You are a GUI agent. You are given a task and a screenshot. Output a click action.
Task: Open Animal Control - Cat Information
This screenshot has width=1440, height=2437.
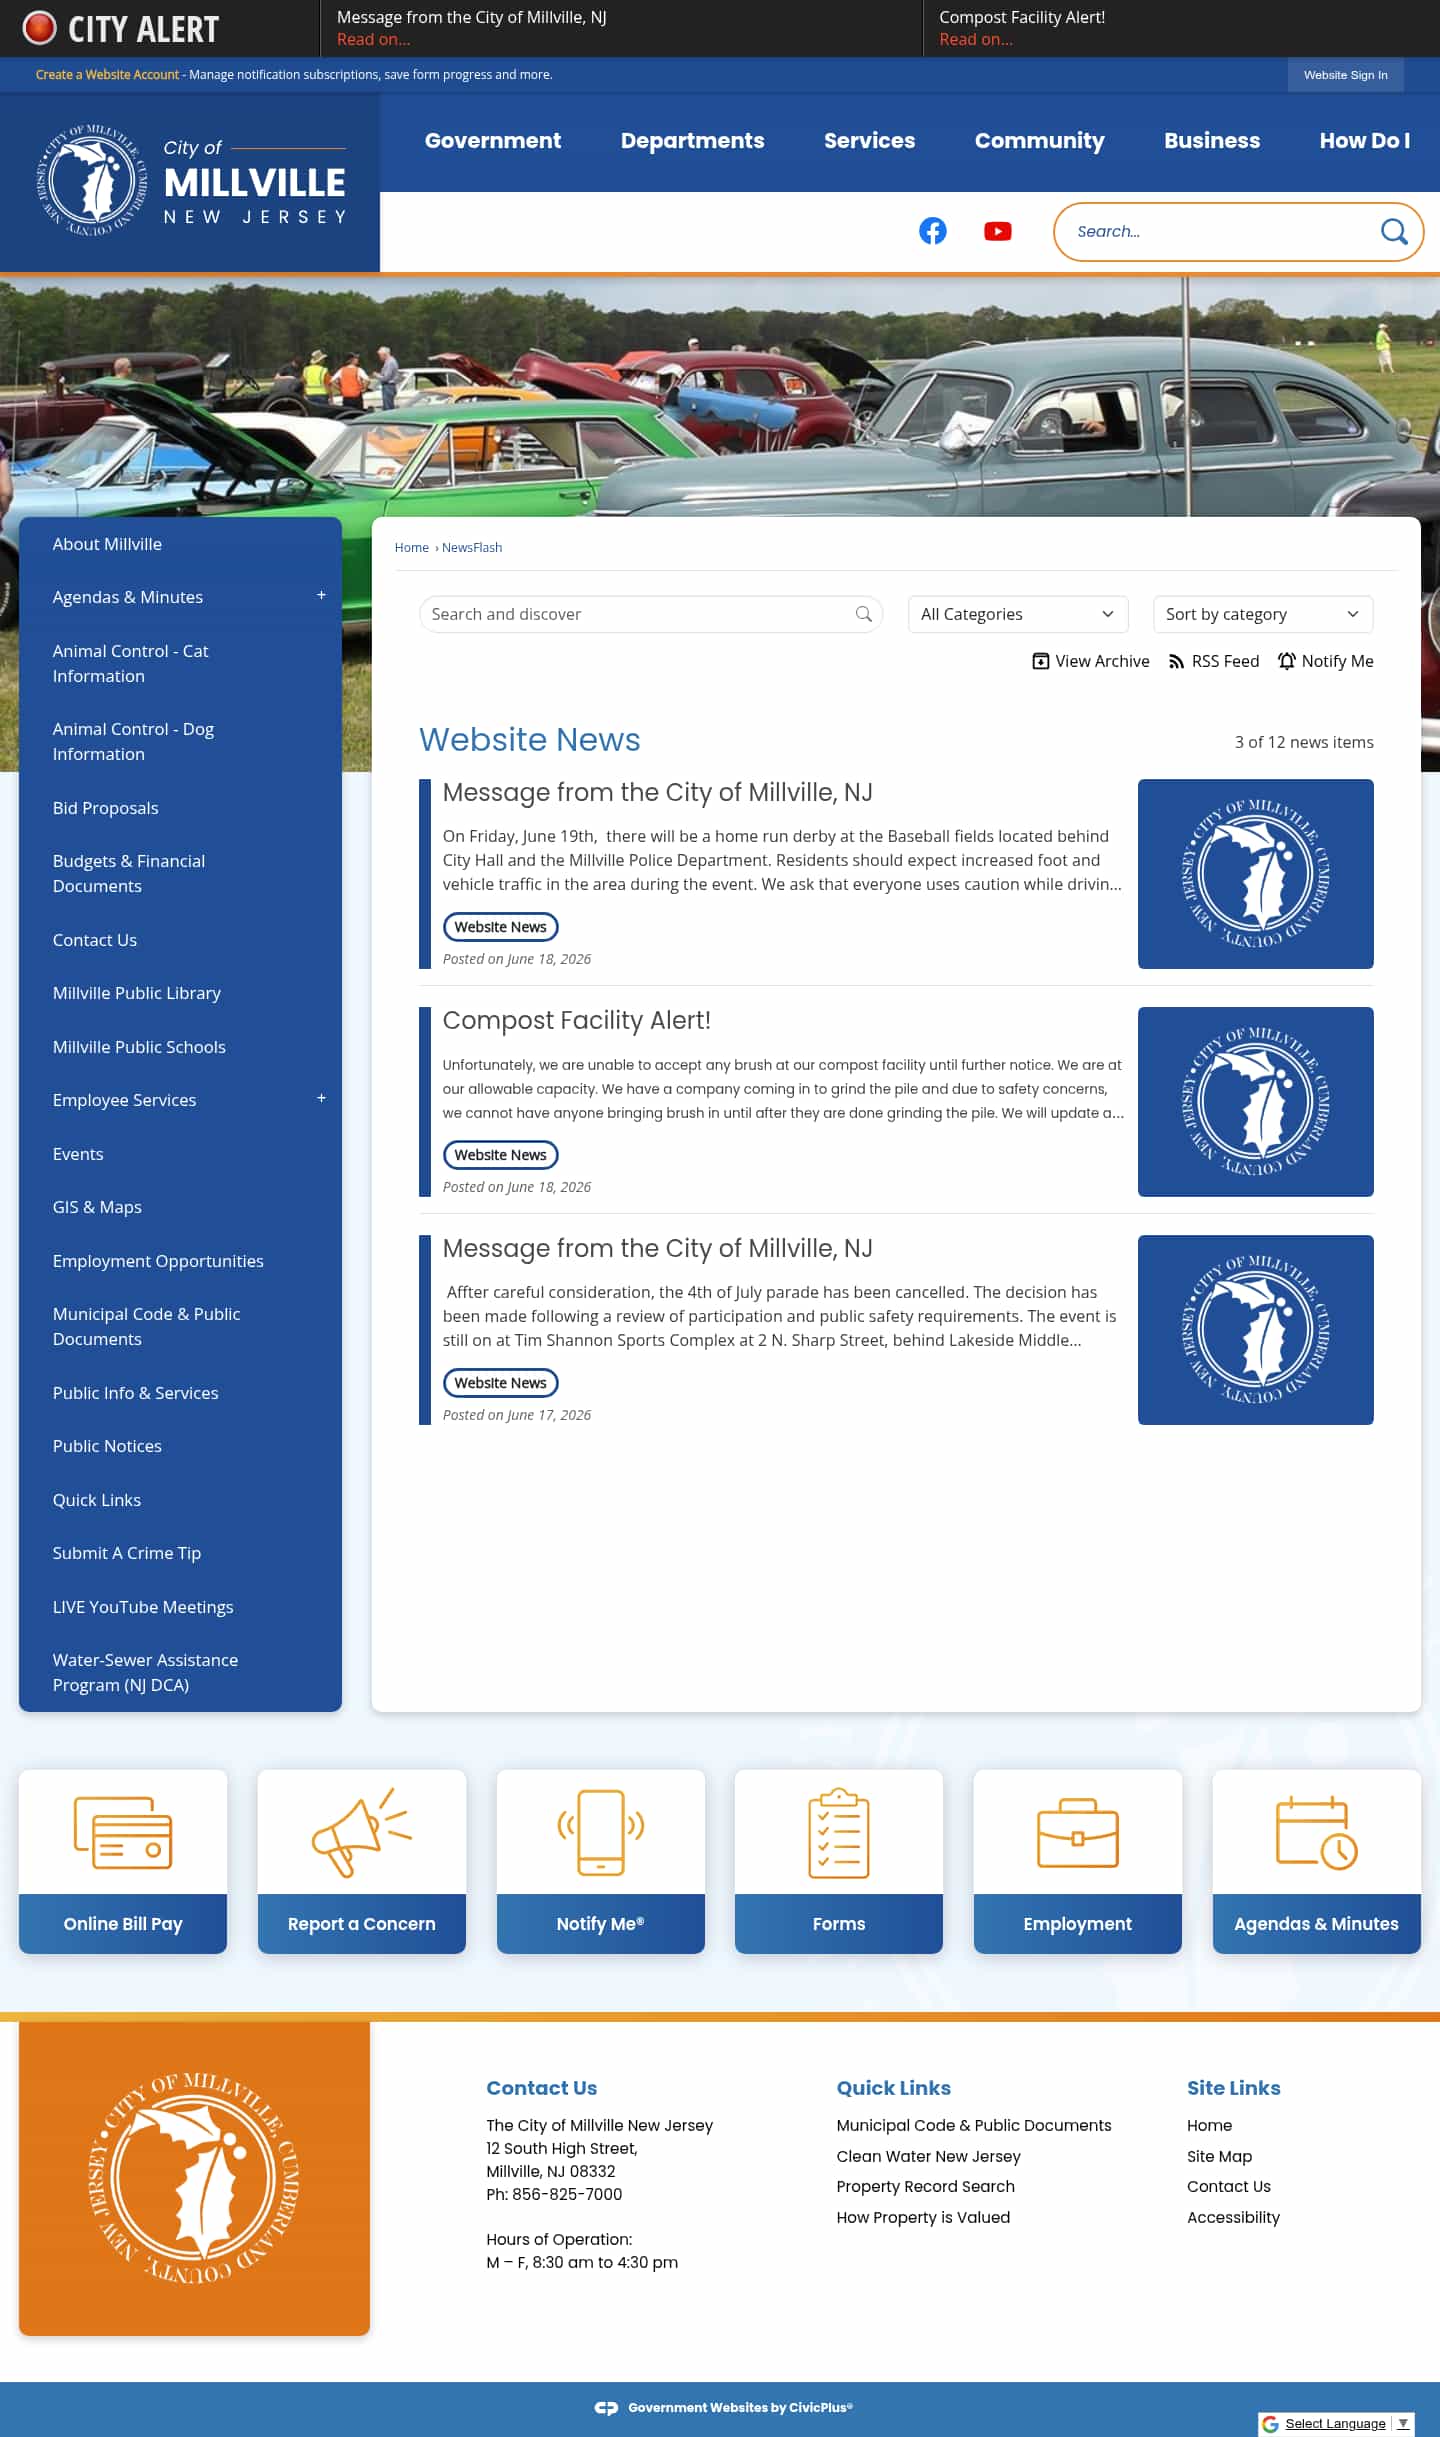click(x=130, y=663)
